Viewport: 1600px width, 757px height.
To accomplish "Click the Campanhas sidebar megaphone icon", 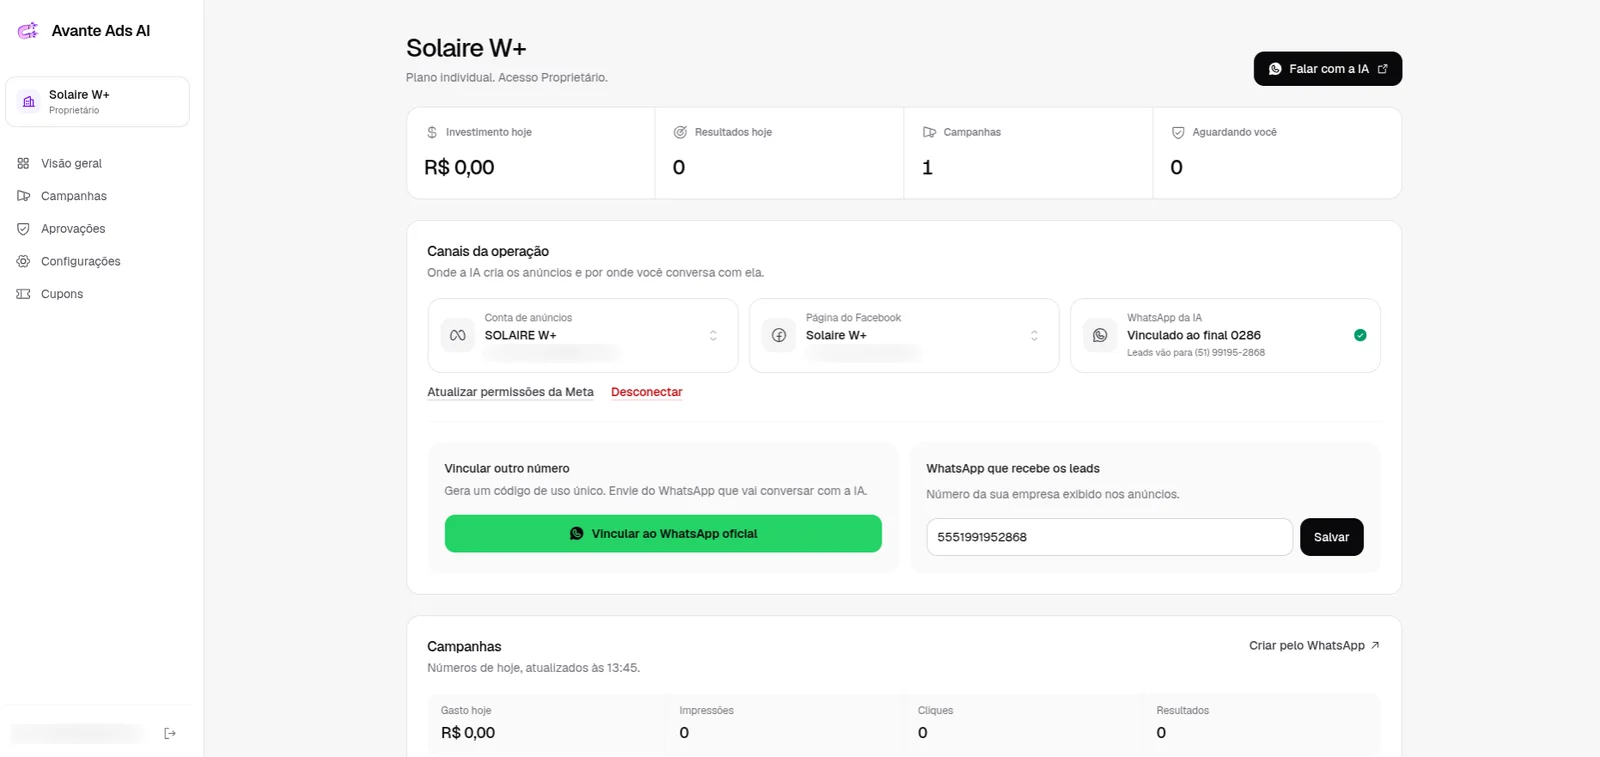I will (x=23, y=196).
